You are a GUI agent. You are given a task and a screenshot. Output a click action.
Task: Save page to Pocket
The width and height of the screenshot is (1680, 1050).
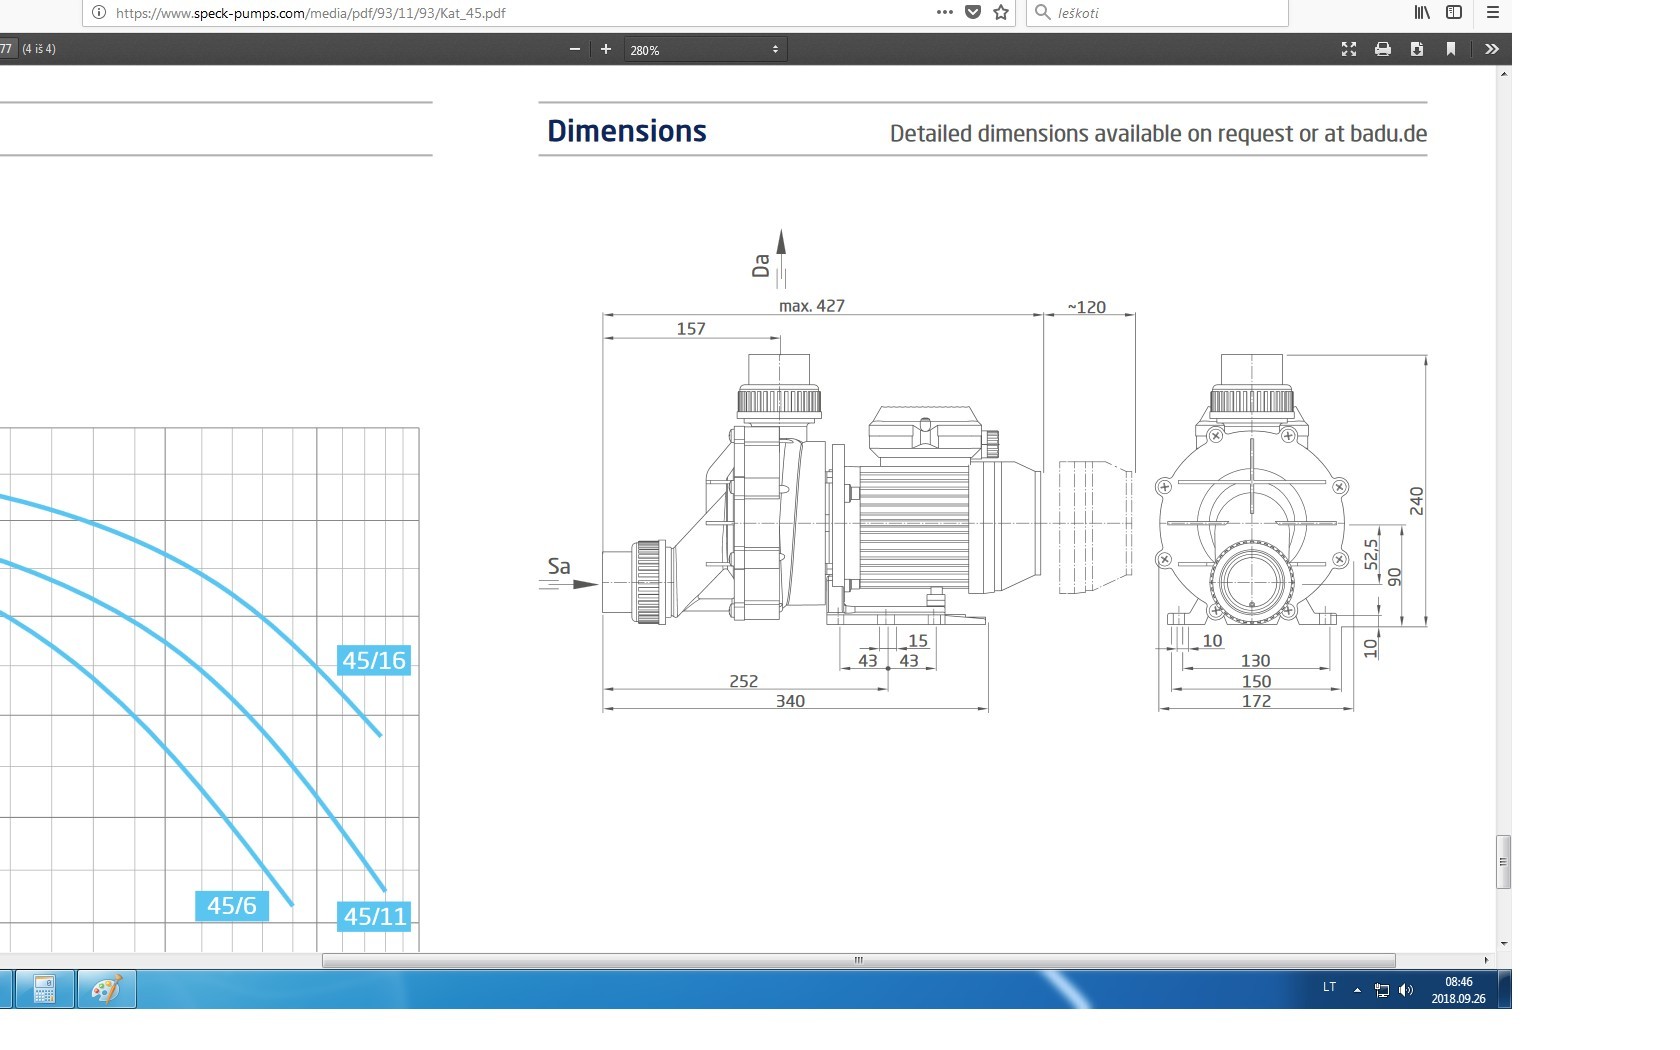click(x=973, y=12)
